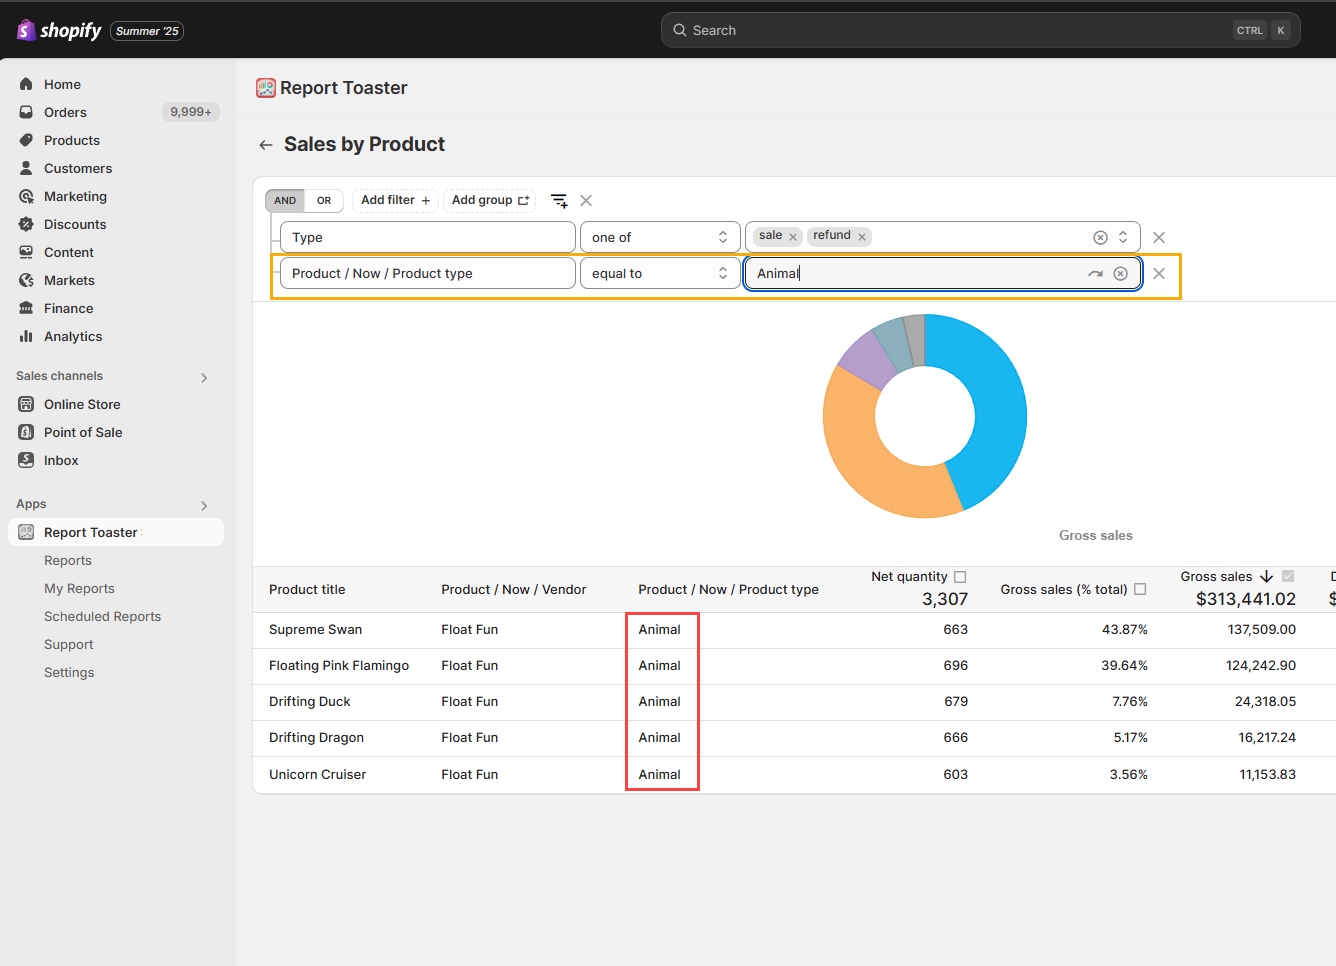Click the Add filter button

[395, 201]
